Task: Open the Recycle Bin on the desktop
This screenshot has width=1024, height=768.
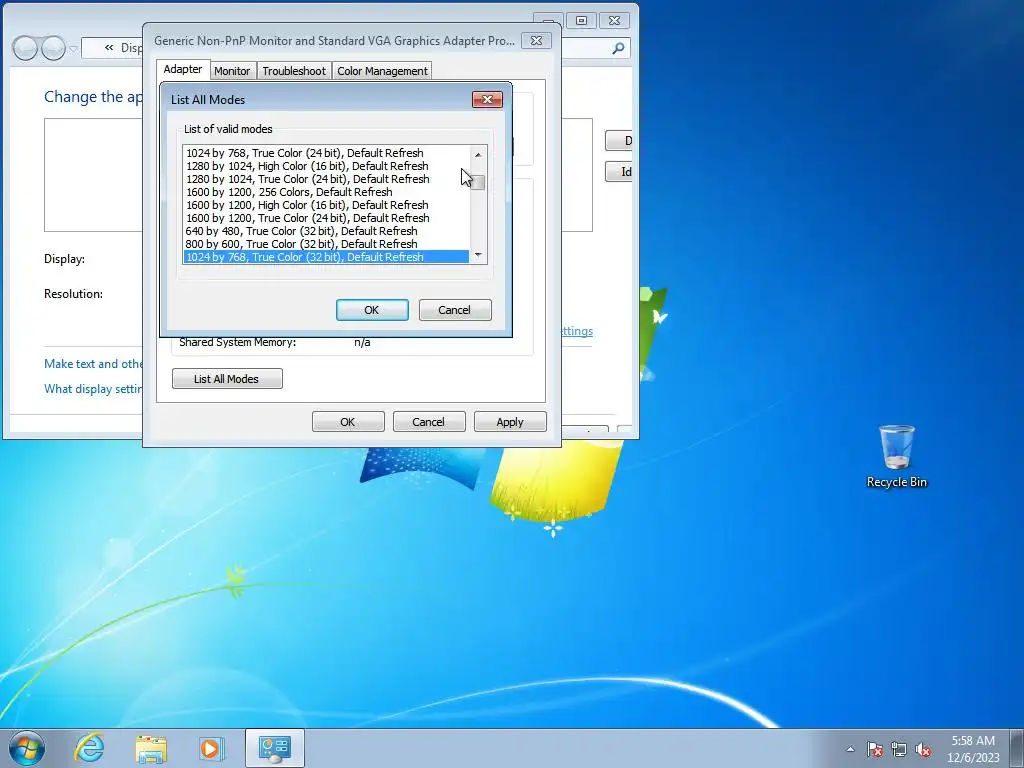Action: [x=896, y=456]
